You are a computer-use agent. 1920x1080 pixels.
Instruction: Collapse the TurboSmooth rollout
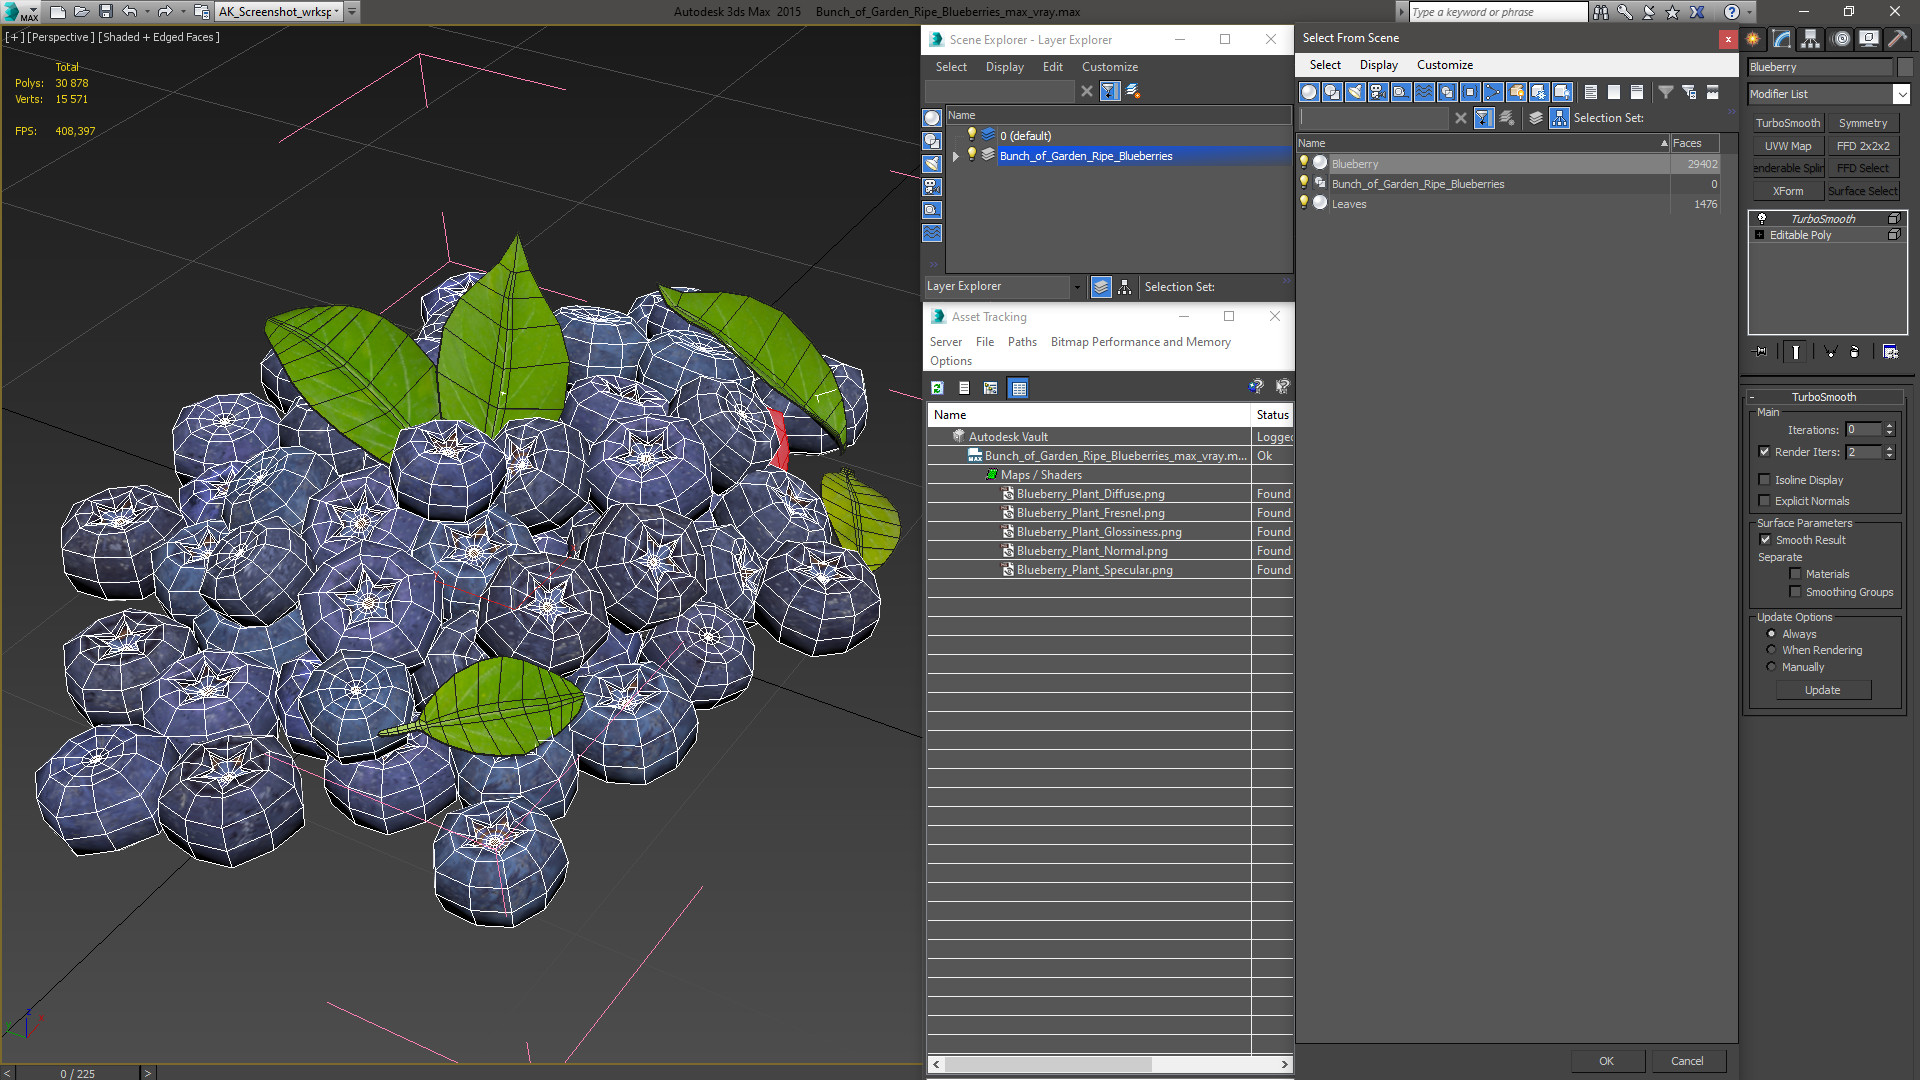click(x=1753, y=397)
